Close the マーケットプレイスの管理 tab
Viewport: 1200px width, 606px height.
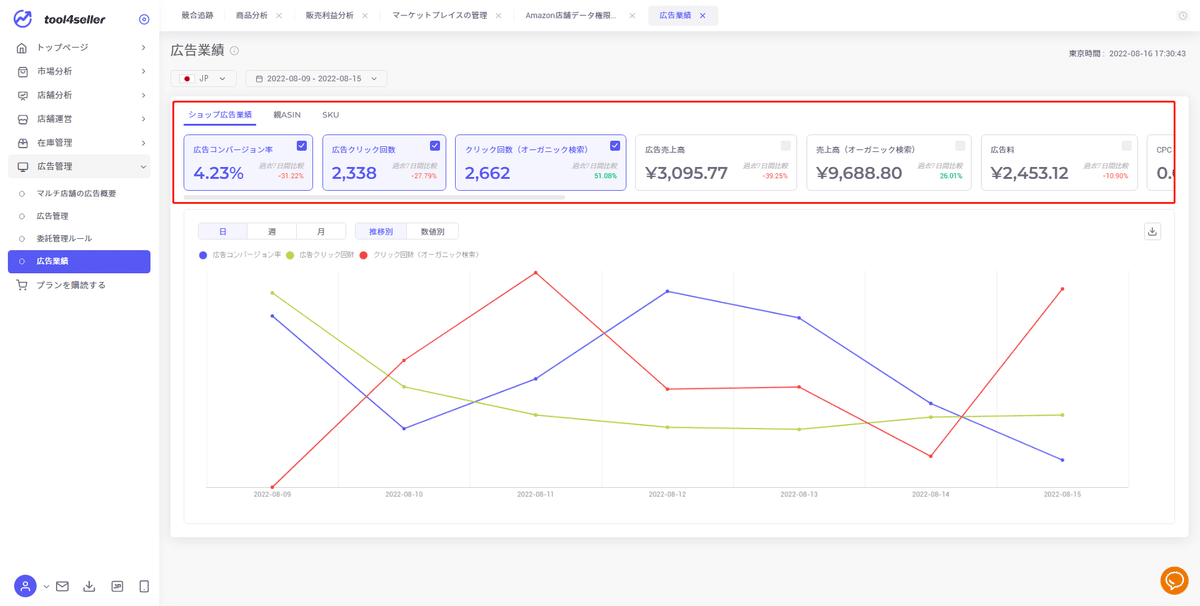point(498,16)
